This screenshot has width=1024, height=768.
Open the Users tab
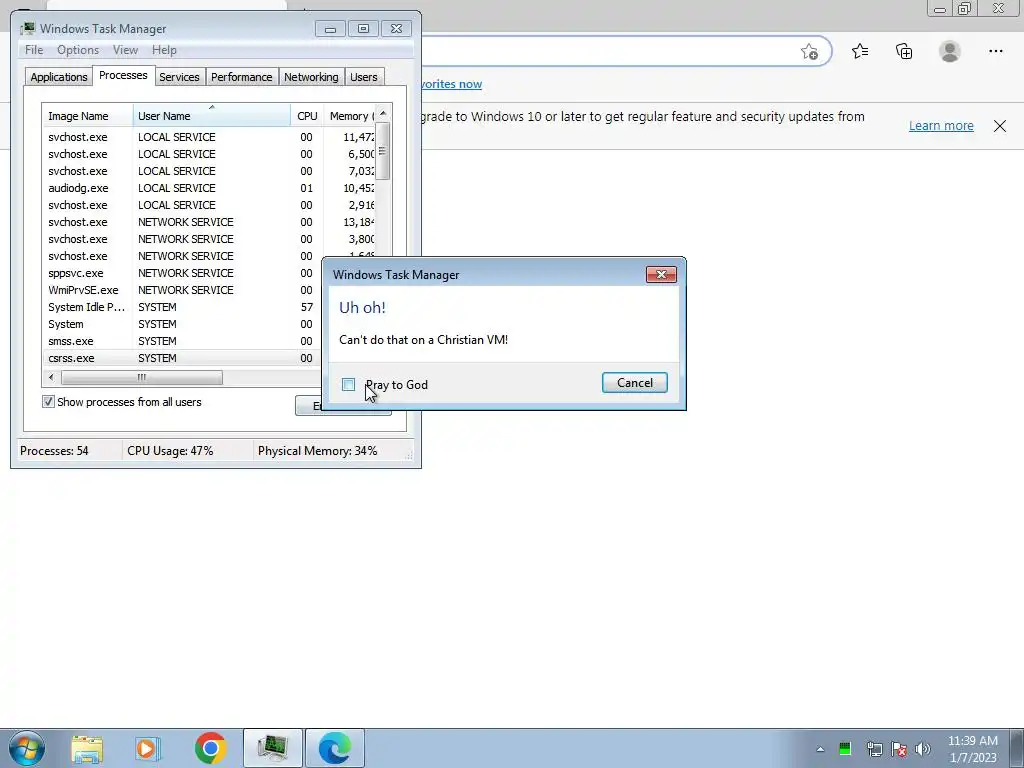[x=363, y=77]
